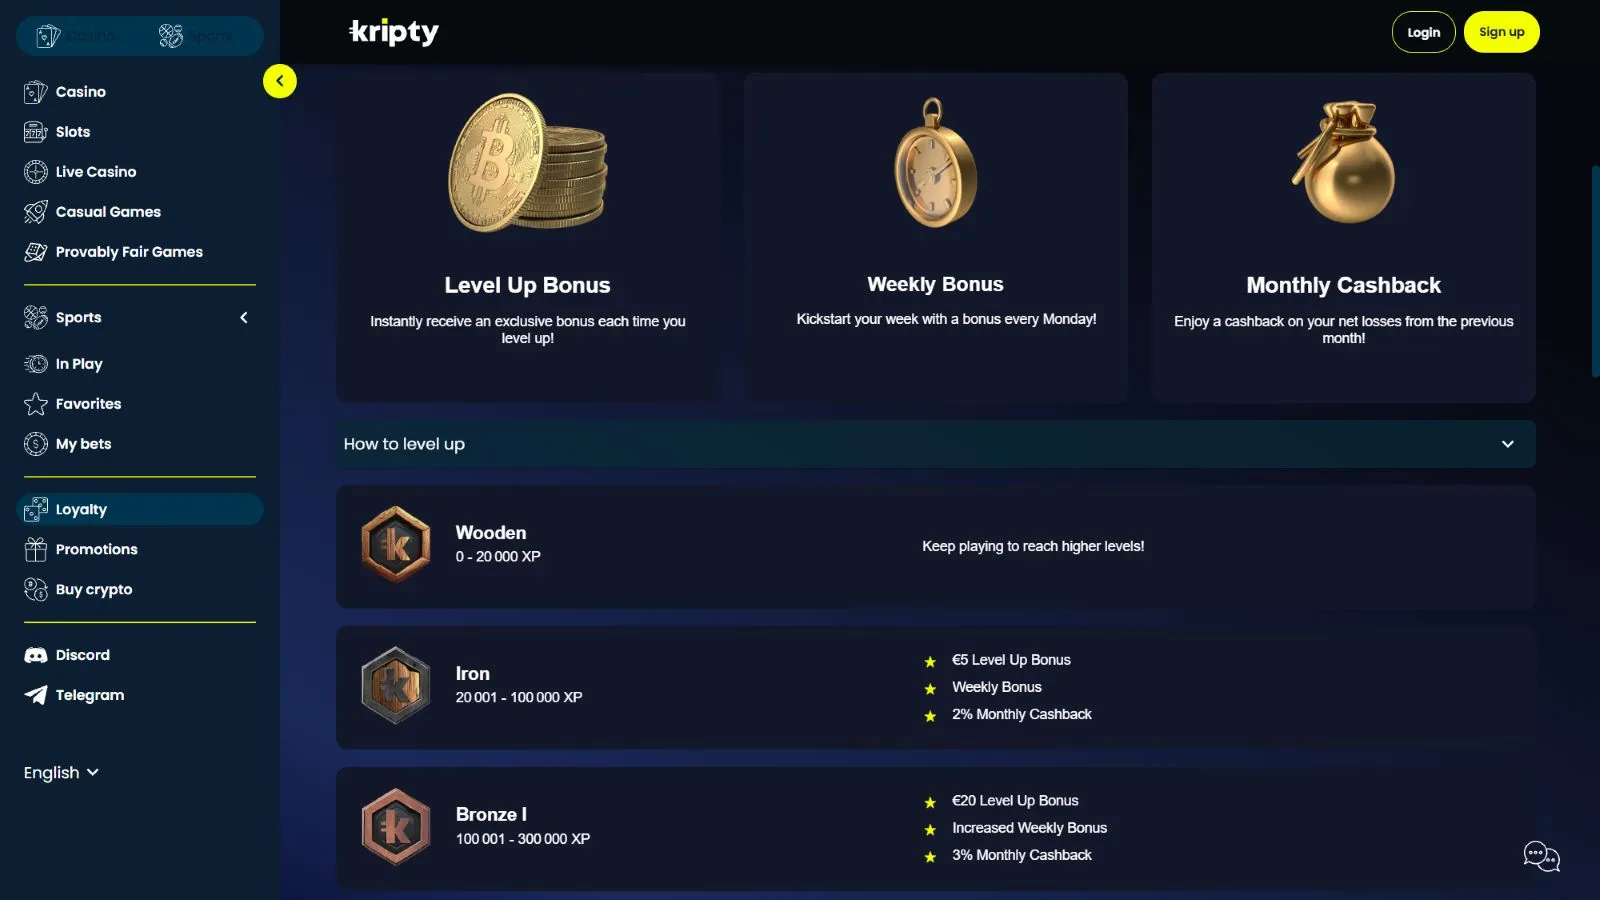The image size is (1600, 900).
Task: Open the My bets menu item
Action: [83, 444]
